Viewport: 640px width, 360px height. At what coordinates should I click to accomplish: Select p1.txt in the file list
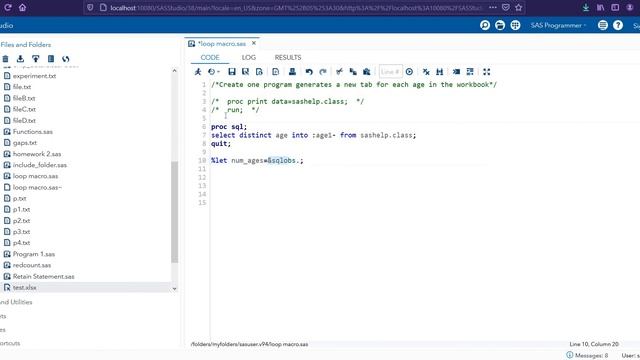point(21,209)
